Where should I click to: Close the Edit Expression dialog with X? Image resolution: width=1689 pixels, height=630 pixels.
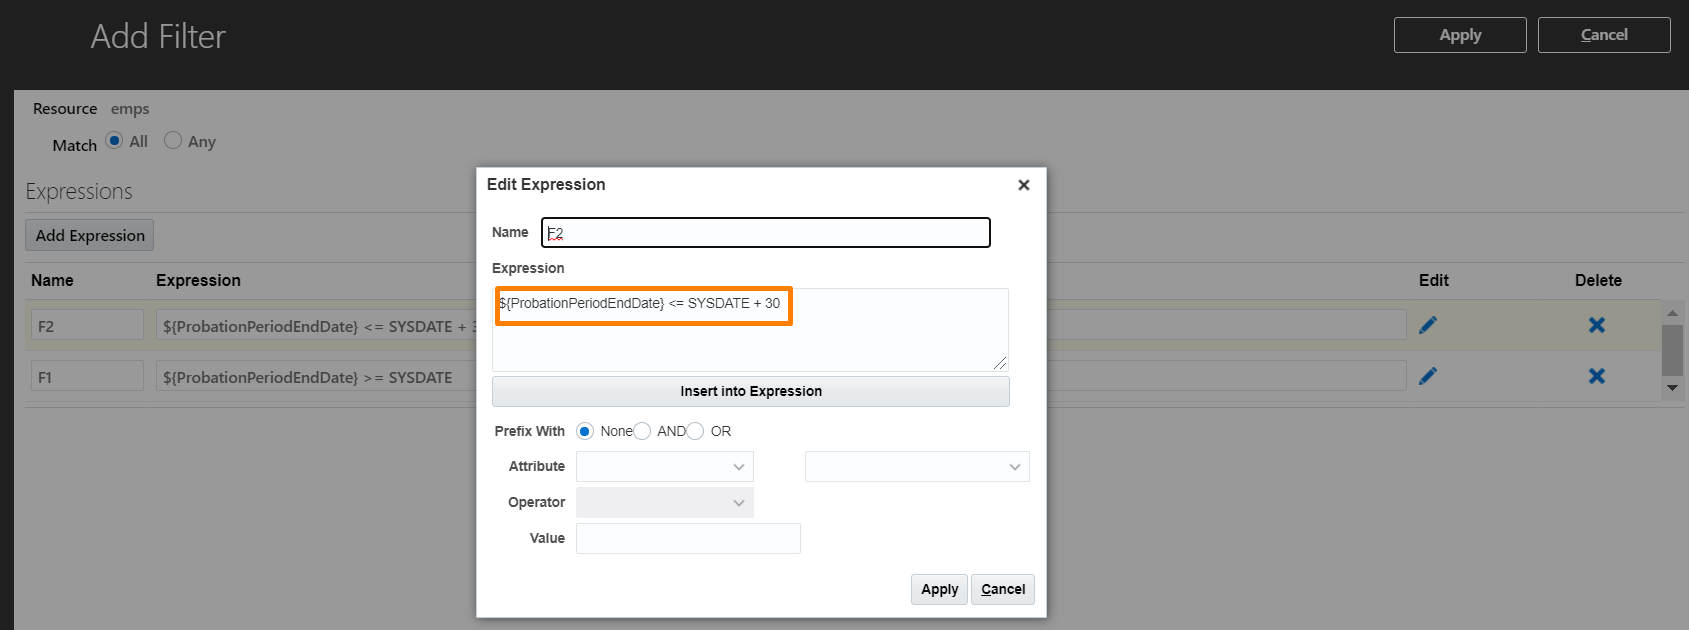(x=1024, y=185)
